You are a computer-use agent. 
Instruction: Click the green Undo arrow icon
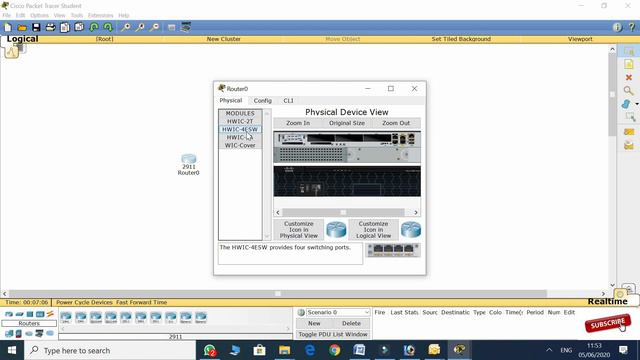pyautogui.click(x=94, y=27)
